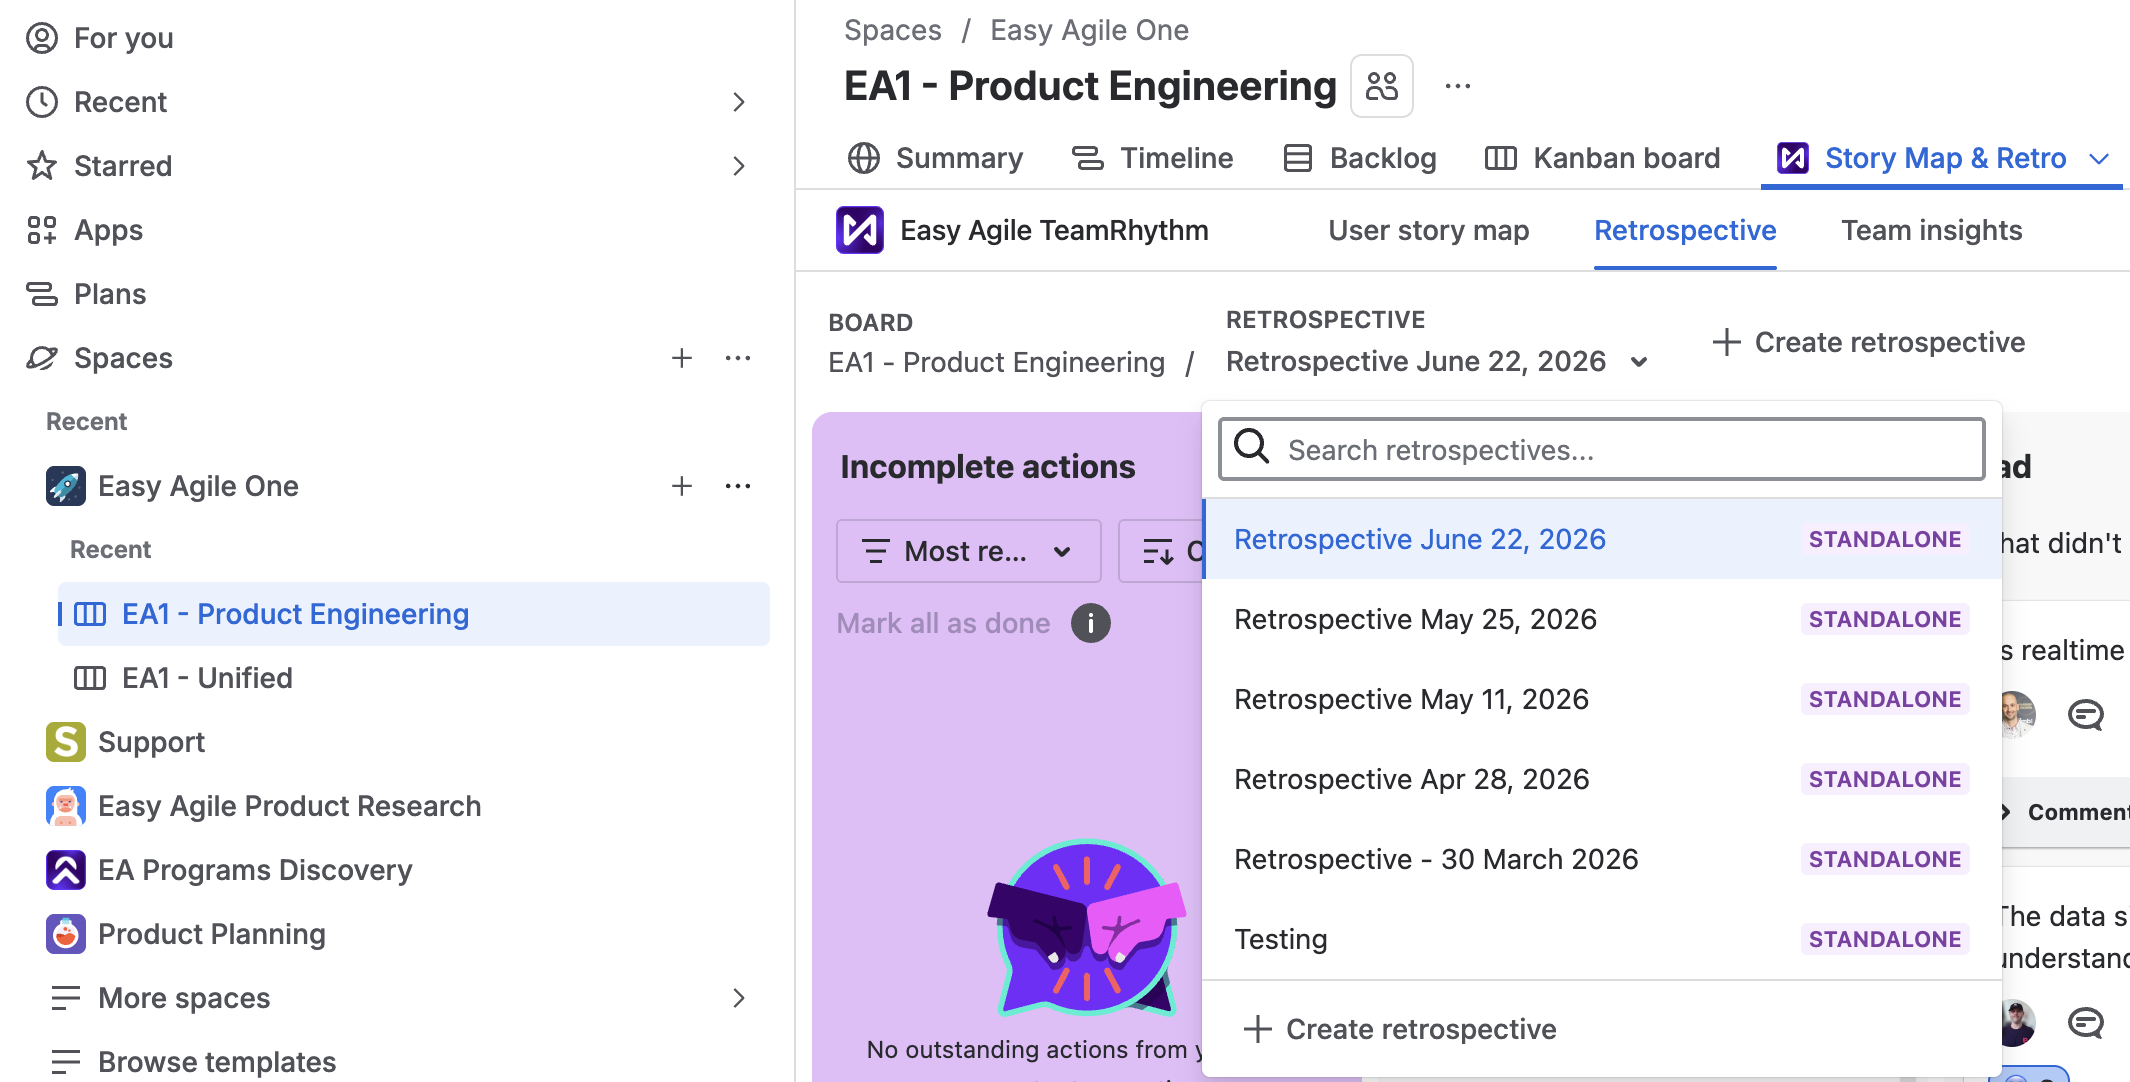
Task: Click the team members icon beside project title
Action: tap(1382, 86)
